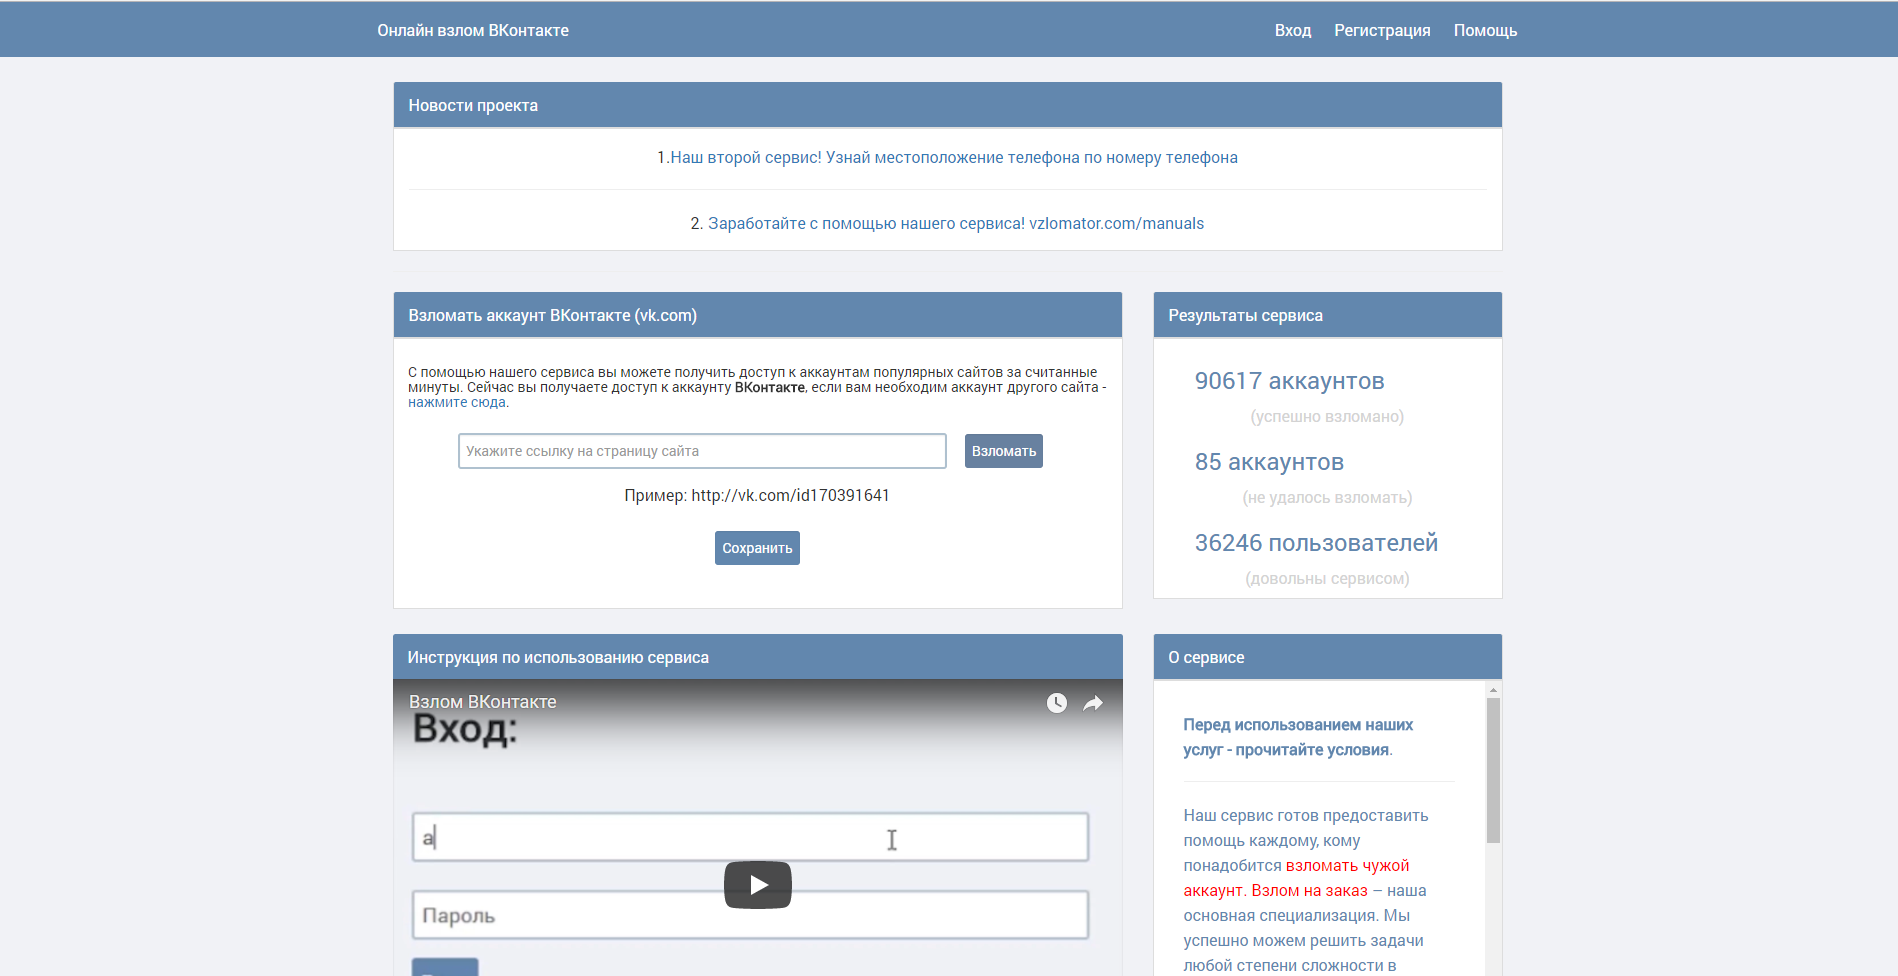Screen dimensions: 1898x976
Task: Focus the page URL input field
Action: pyautogui.click(x=702, y=451)
